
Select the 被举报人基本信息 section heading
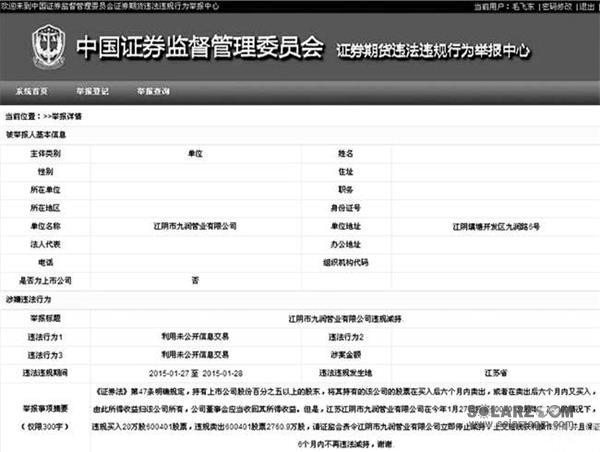point(36,135)
